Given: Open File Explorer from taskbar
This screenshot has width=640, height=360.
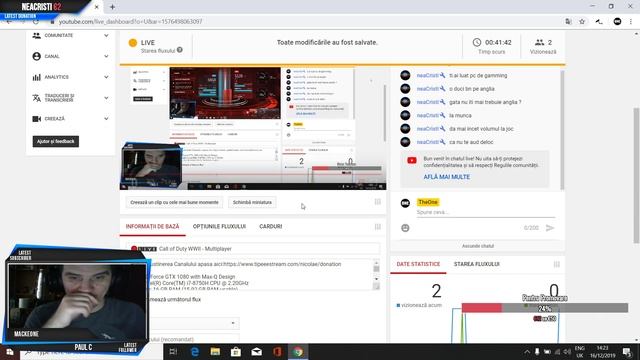Looking at the screenshot, I should point(215,351).
